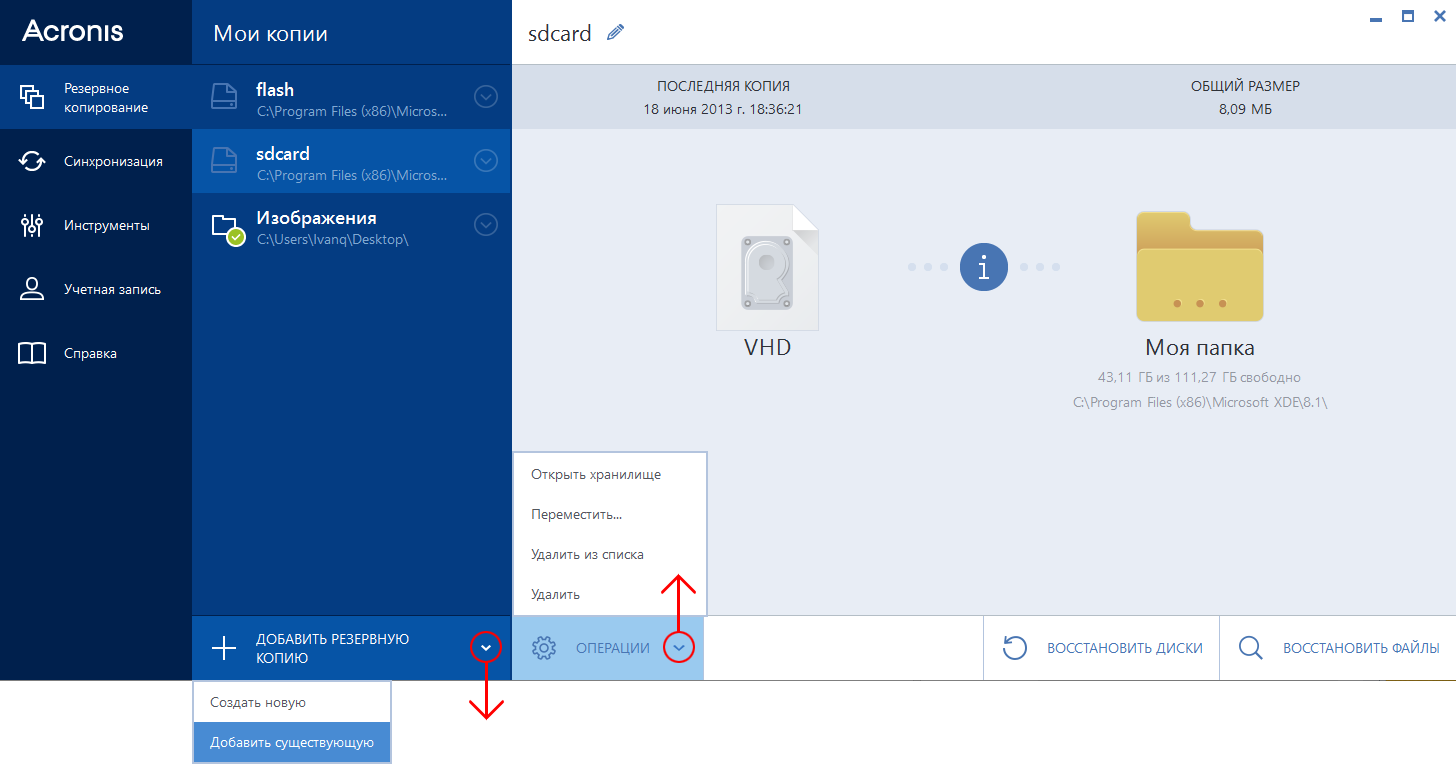Click the Мои копии panel heading
Viewport: 1456px width, 764px height.
point(270,34)
